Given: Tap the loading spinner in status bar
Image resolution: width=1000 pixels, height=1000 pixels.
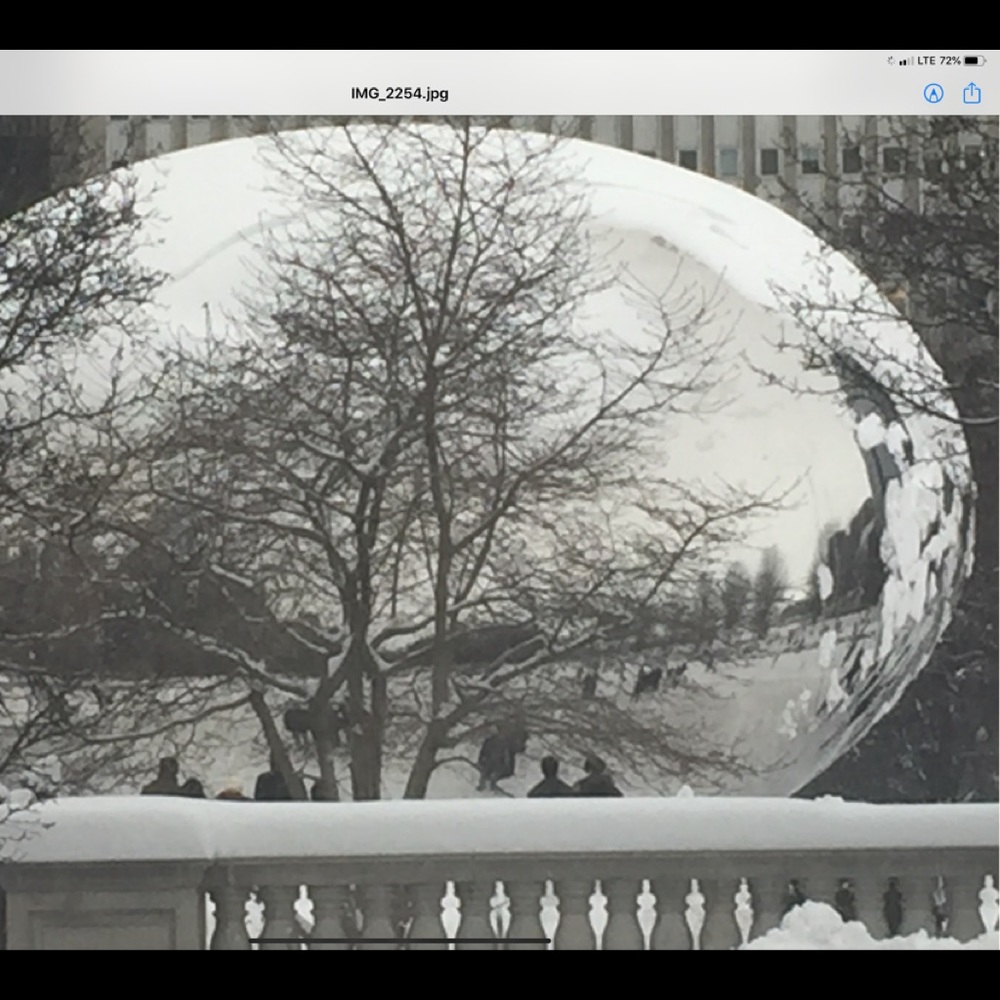Looking at the screenshot, I should pos(890,61).
